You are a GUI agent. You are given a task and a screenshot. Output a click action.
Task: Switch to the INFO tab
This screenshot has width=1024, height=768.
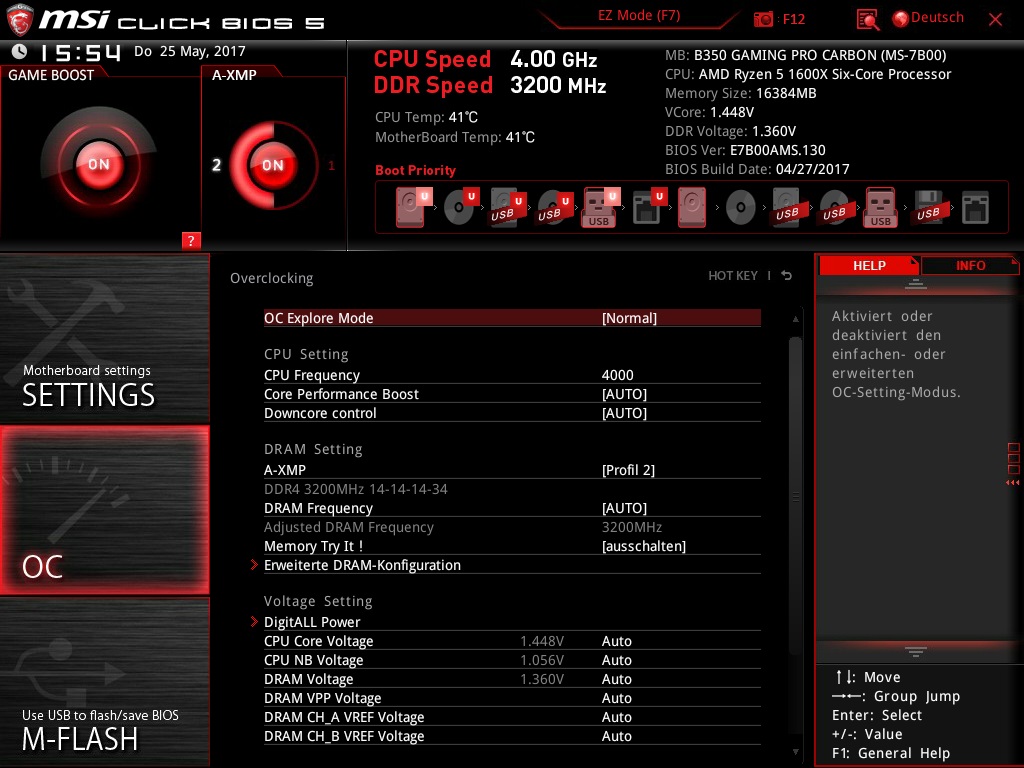point(970,266)
